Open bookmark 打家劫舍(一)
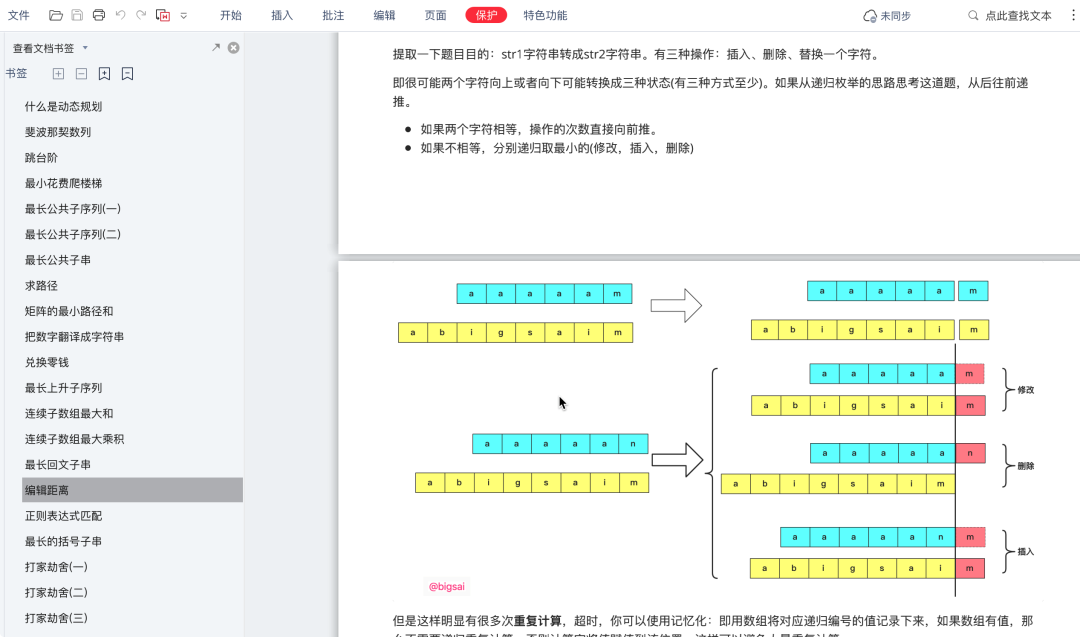The image size is (1080, 637). 56,567
